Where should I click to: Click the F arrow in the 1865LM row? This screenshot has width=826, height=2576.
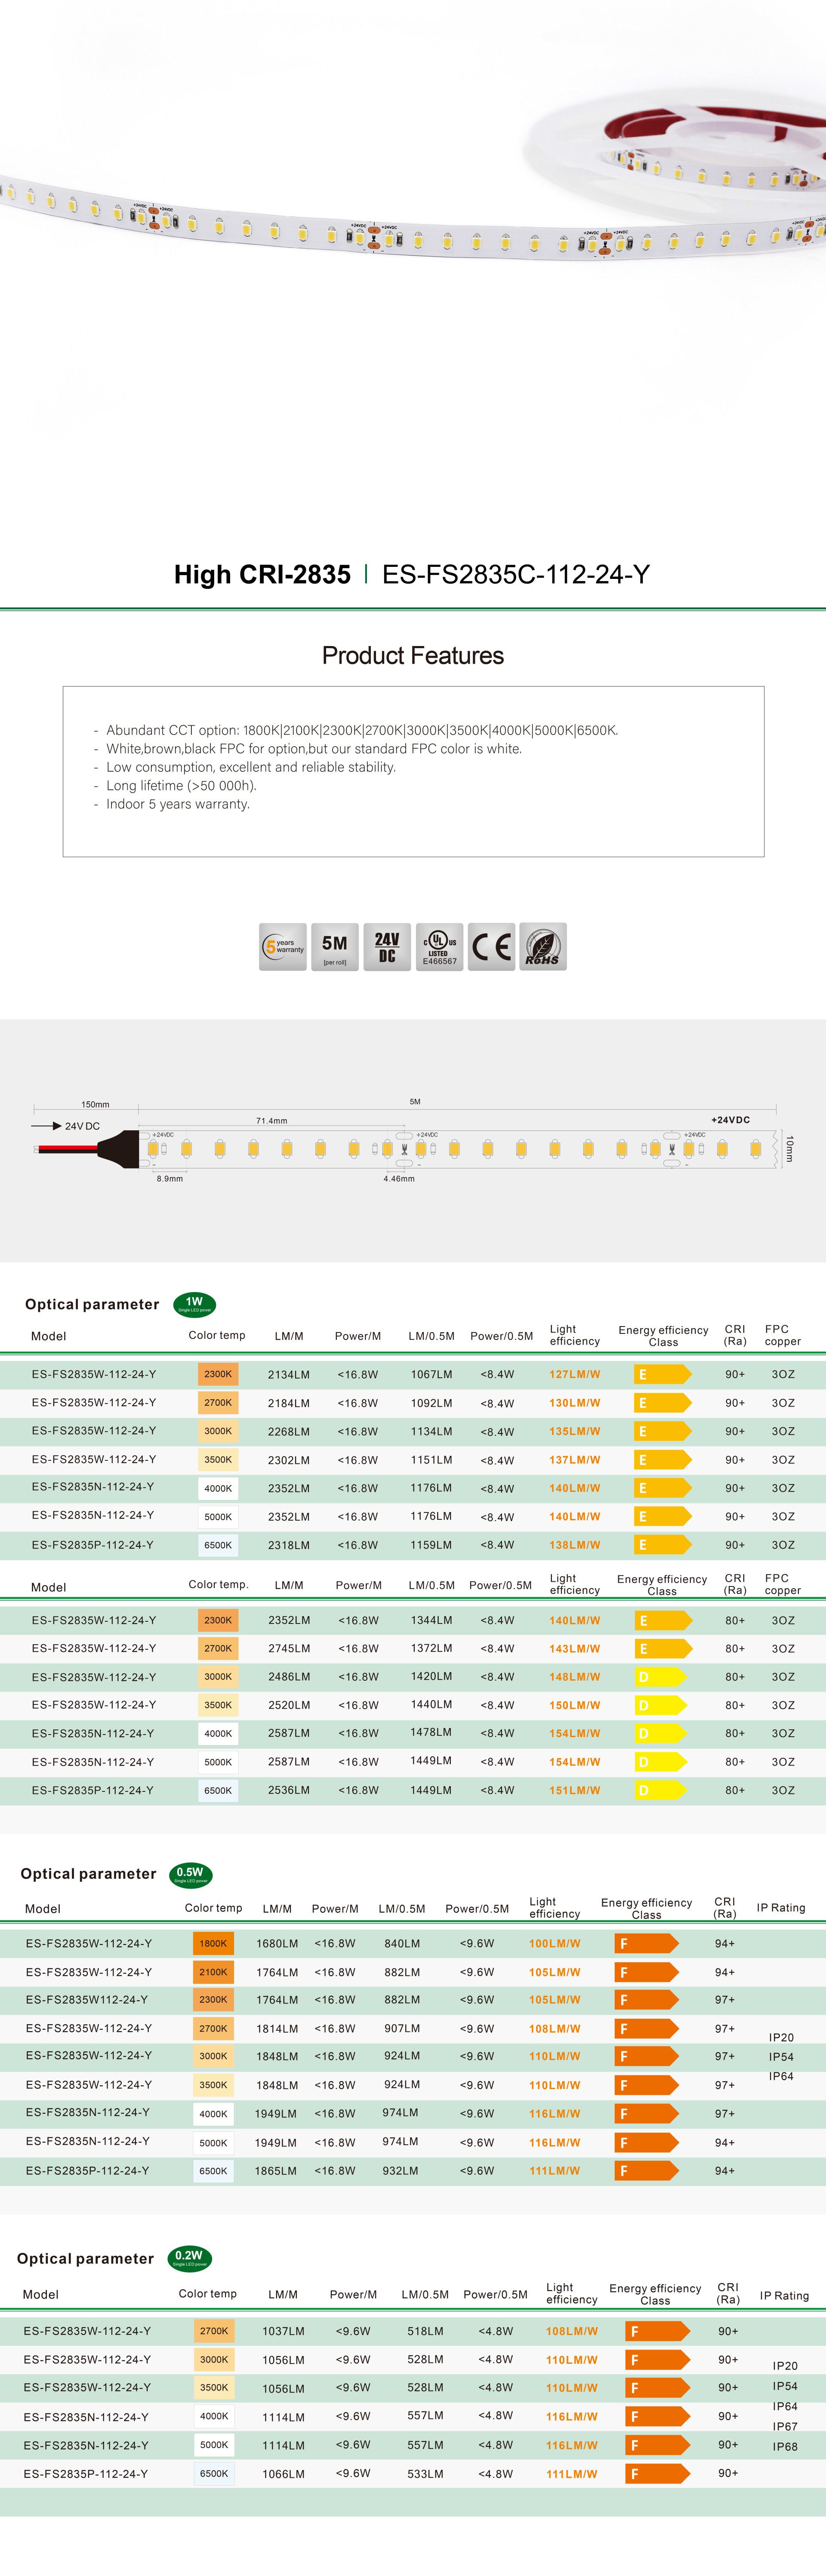pyautogui.click(x=646, y=2171)
